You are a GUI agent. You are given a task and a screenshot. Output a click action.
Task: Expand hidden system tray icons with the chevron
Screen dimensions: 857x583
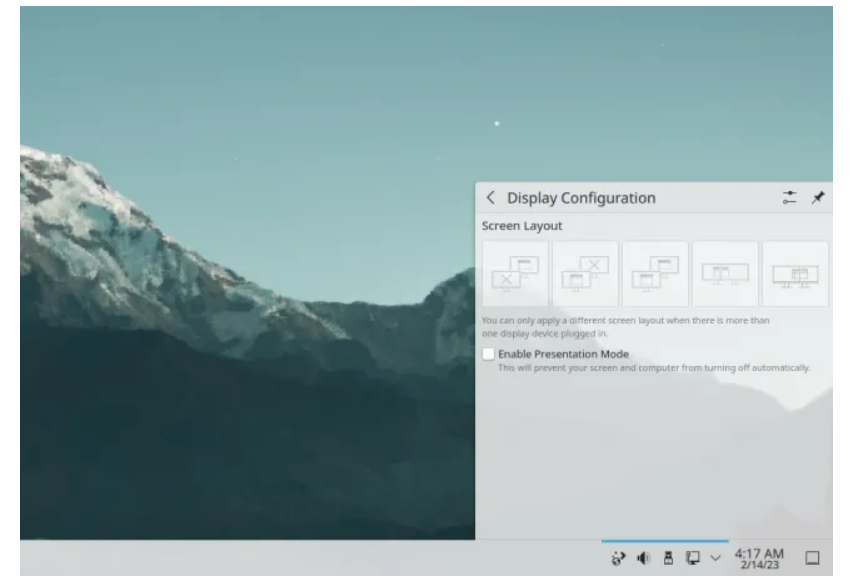coord(714,558)
